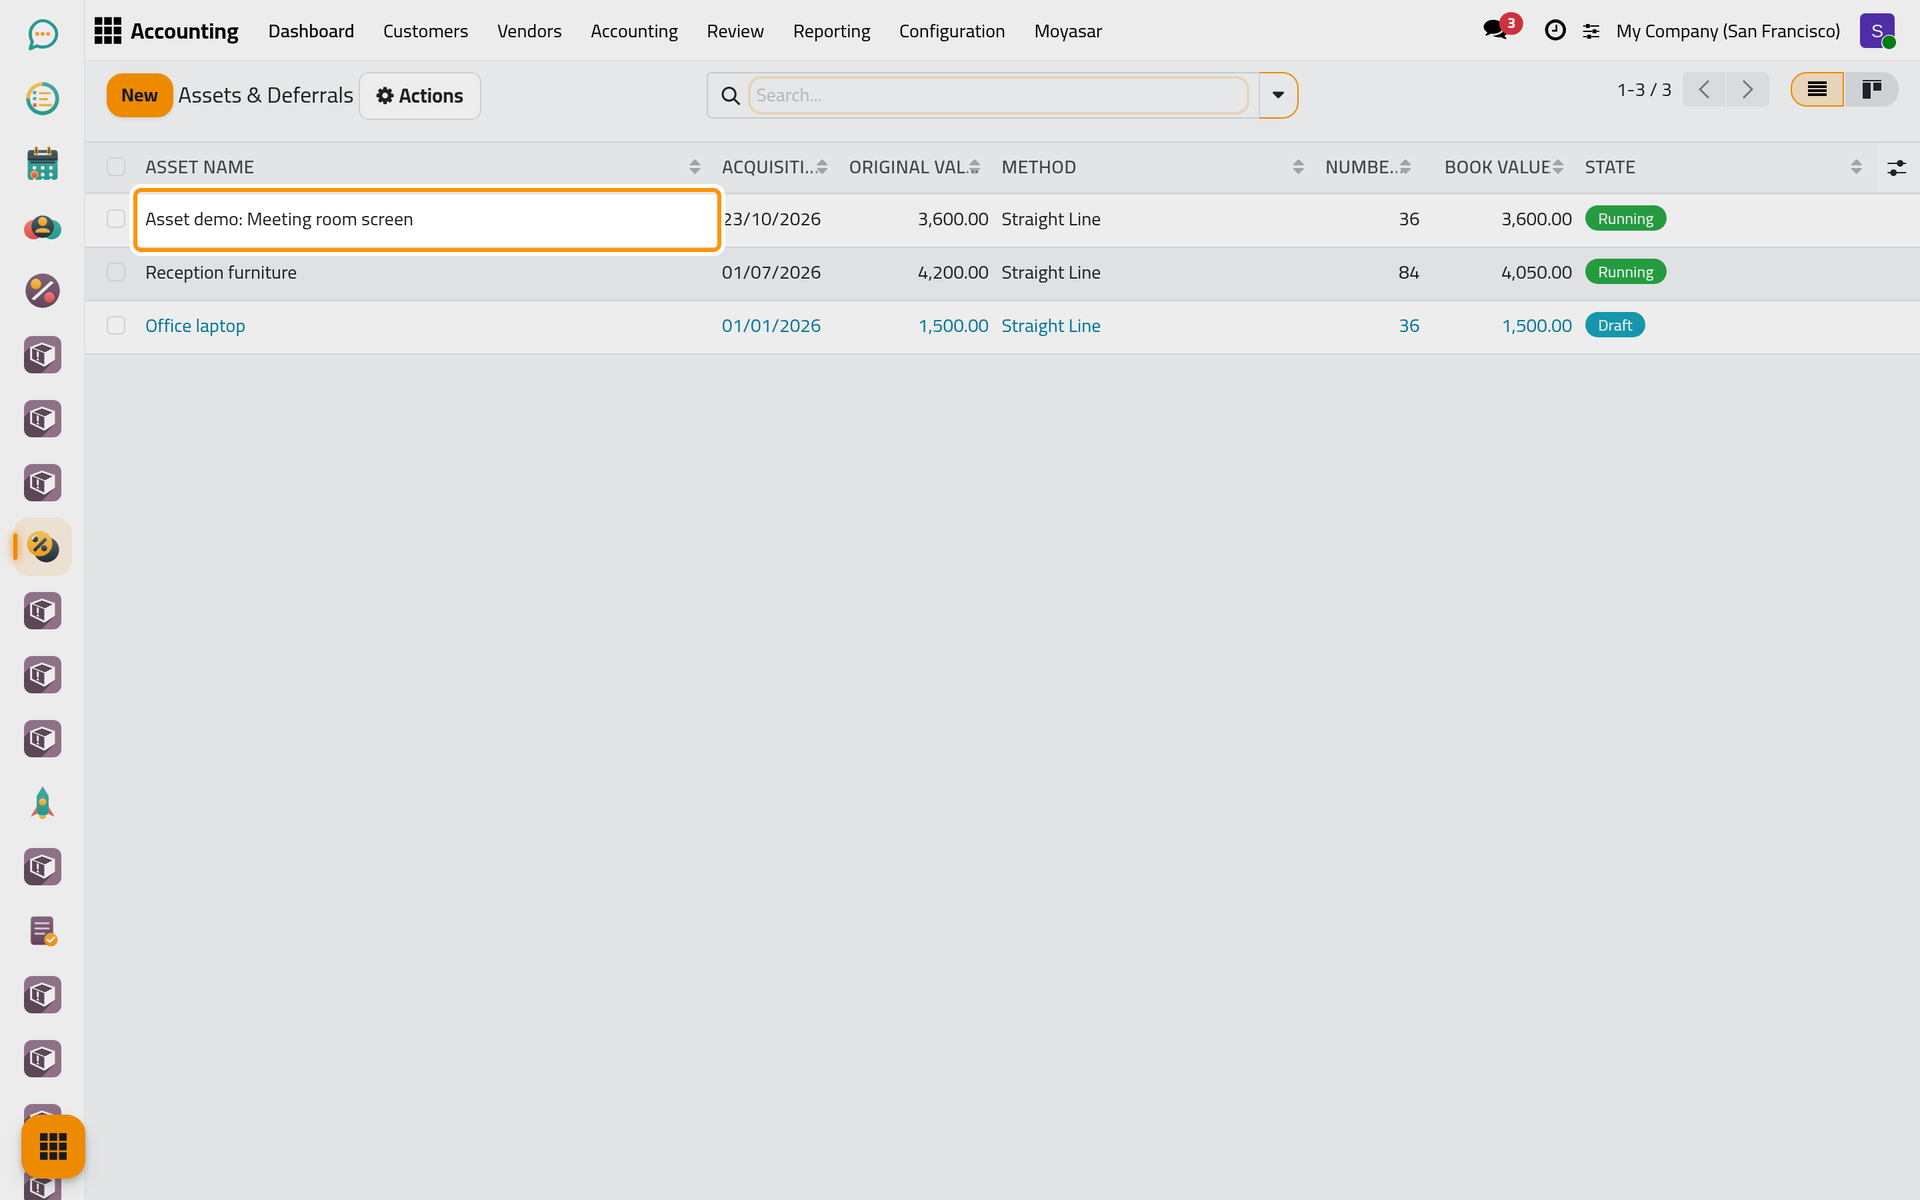The width and height of the screenshot is (1920, 1200).
Task: Click the New button
Action: click(139, 96)
